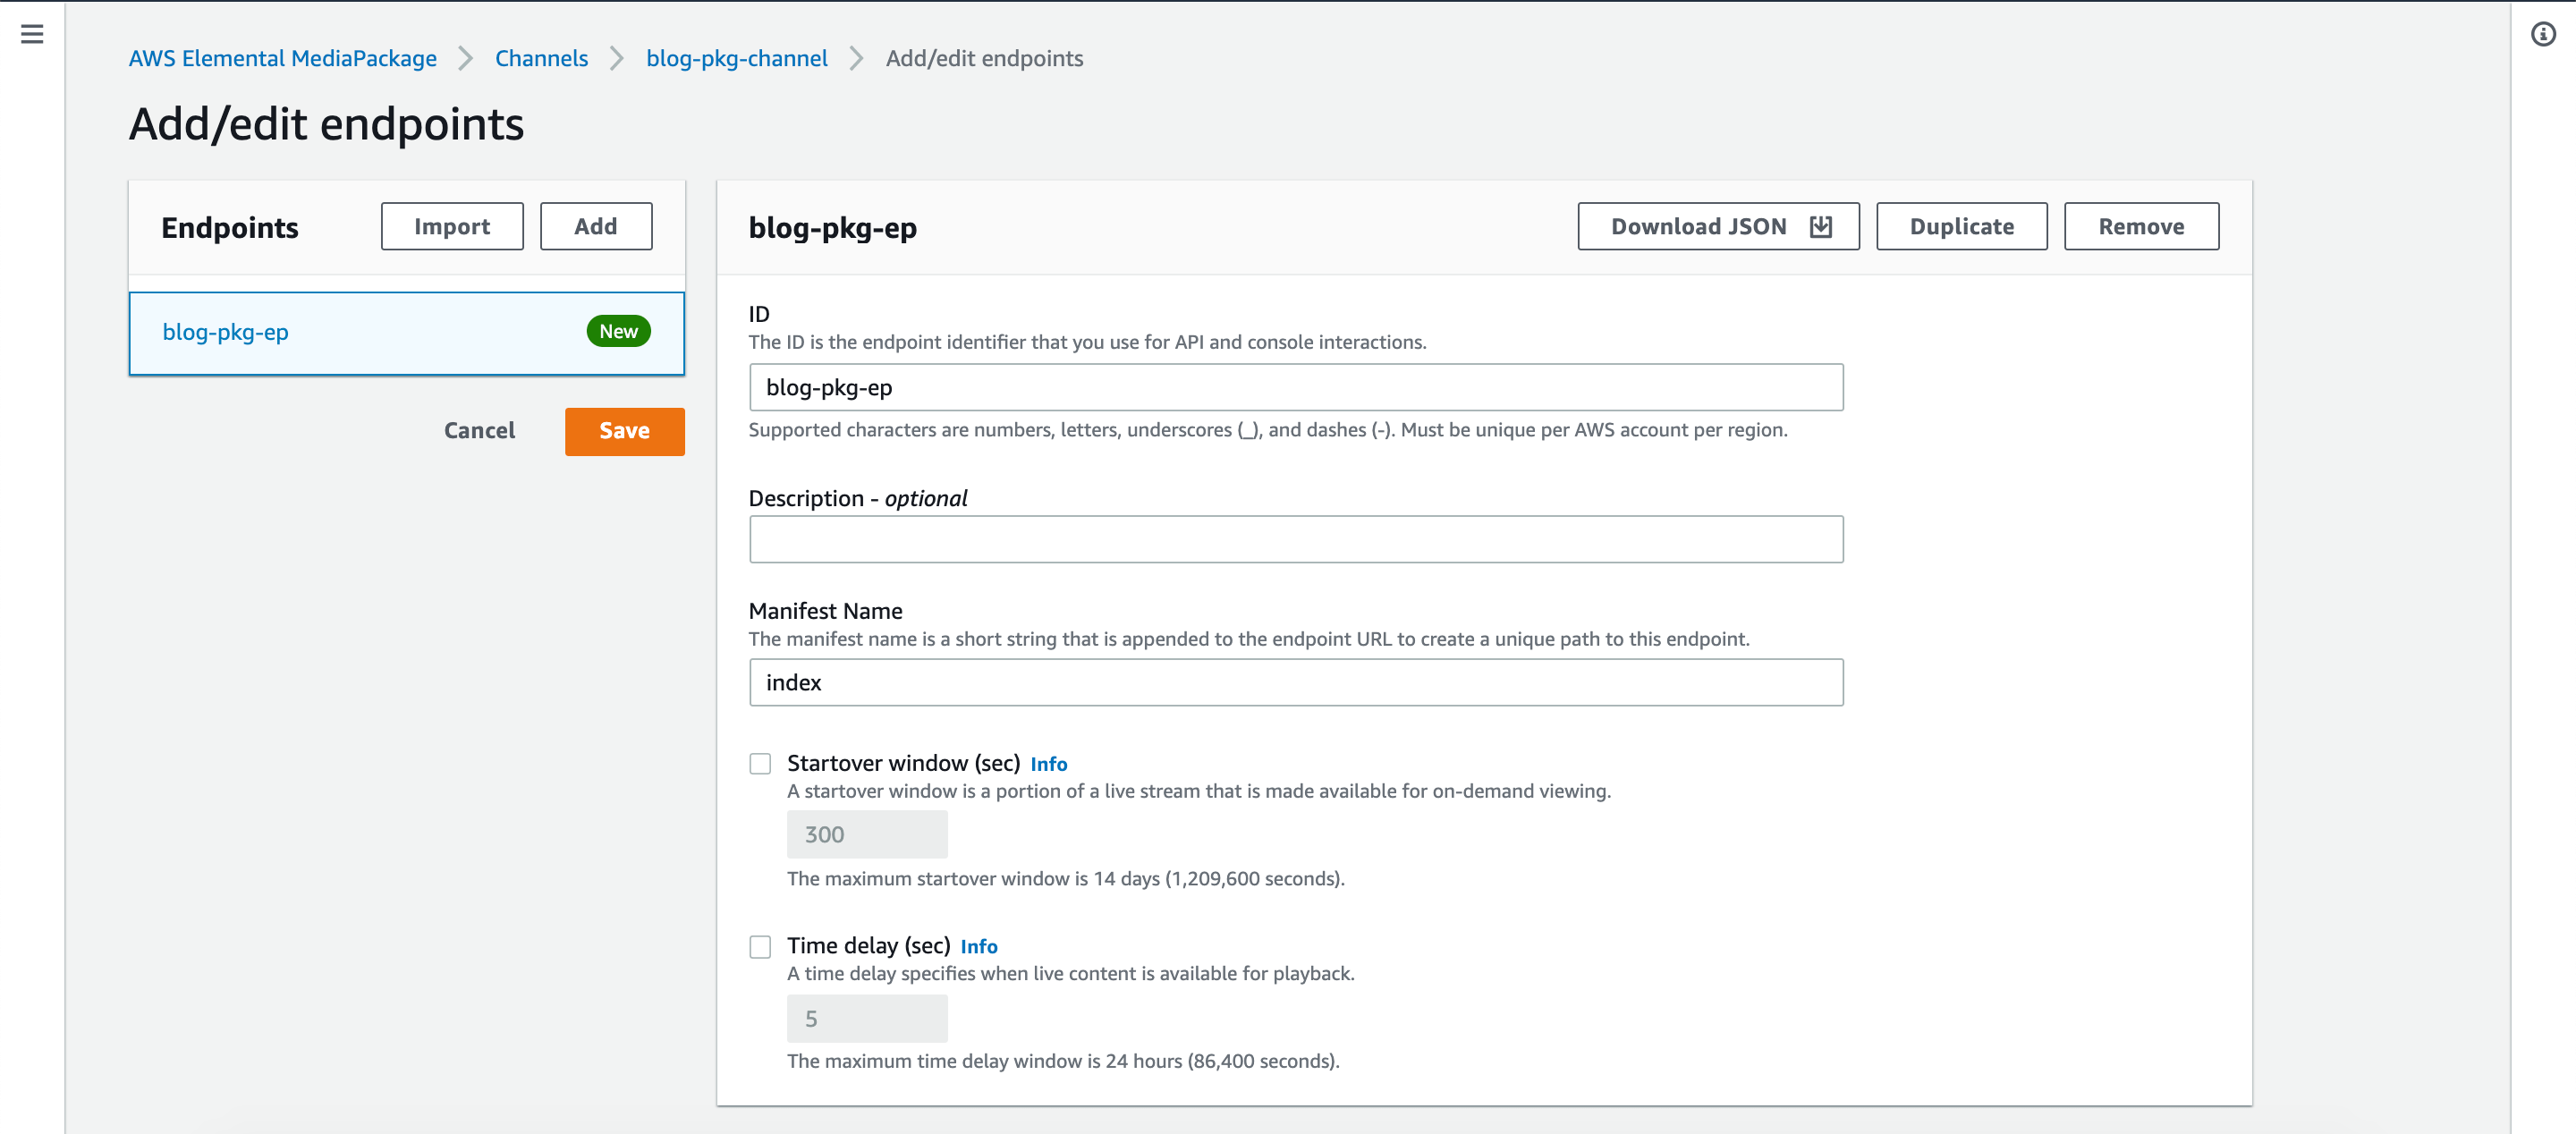
Task: Open the hamburger navigation menu
Action: [x=32, y=34]
